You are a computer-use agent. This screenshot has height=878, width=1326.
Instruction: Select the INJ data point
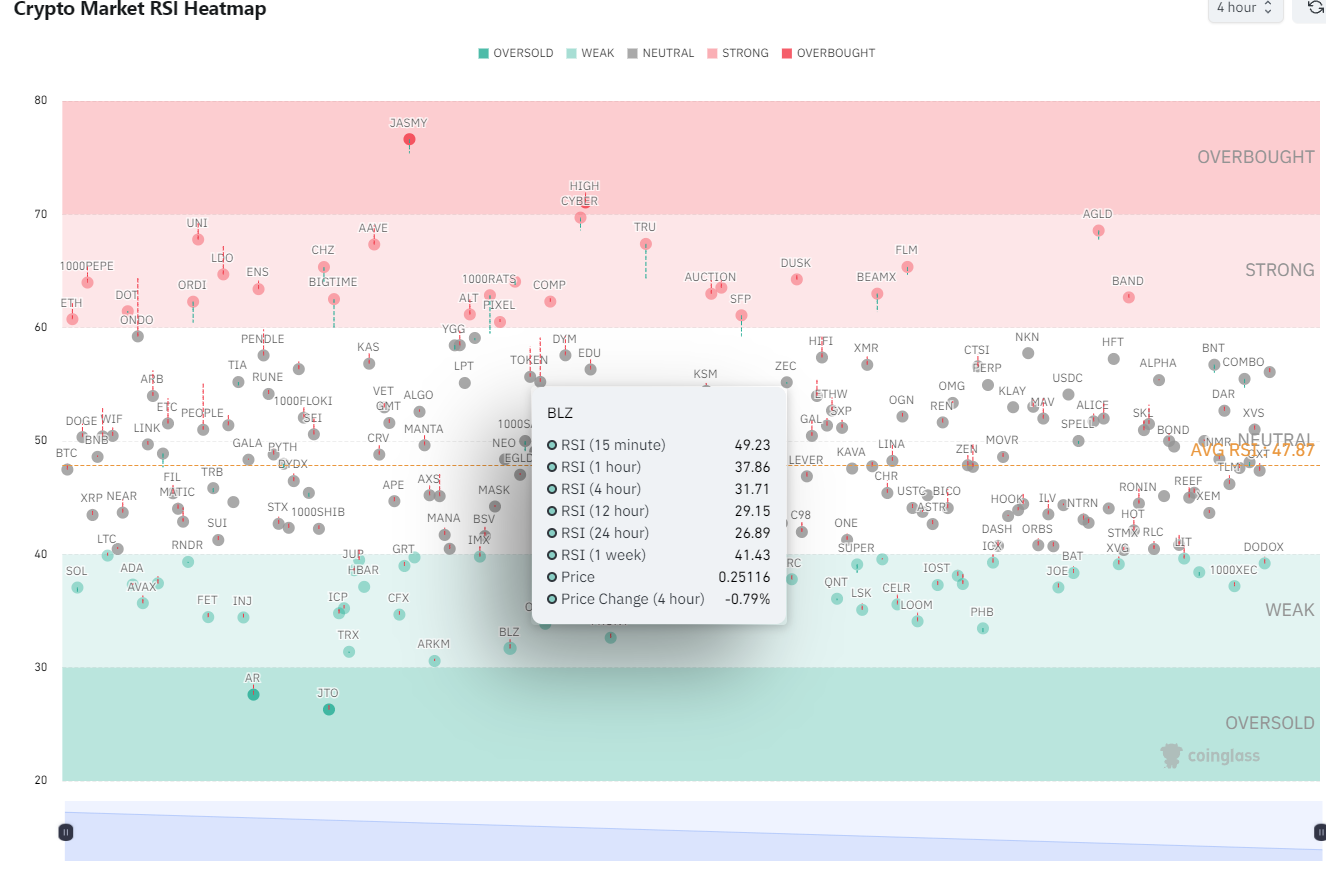tap(243, 617)
